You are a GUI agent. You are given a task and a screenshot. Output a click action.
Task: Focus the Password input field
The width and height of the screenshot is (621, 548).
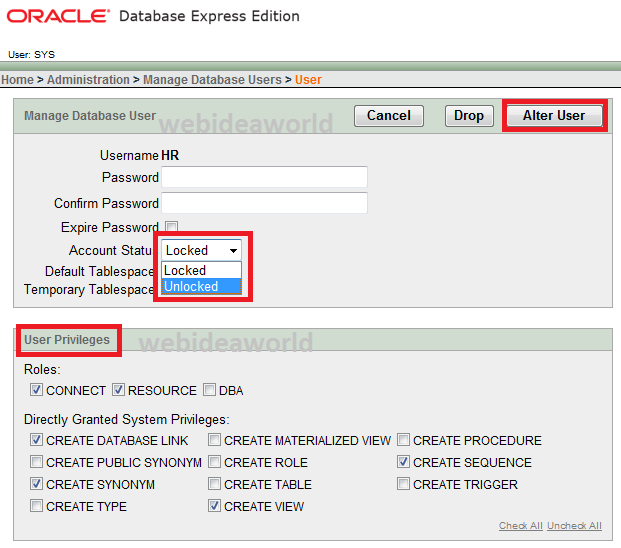264,177
